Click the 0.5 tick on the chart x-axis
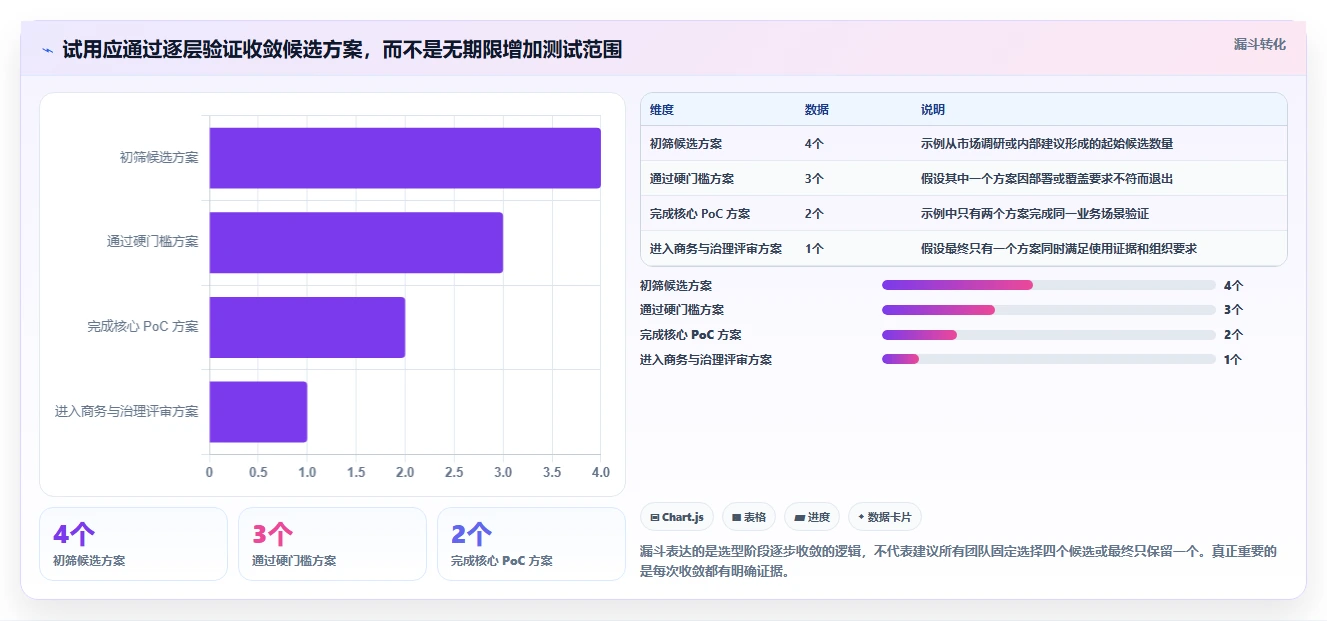The height and width of the screenshot is (621, 1327). pyautogui.click(x=258, y=472)
